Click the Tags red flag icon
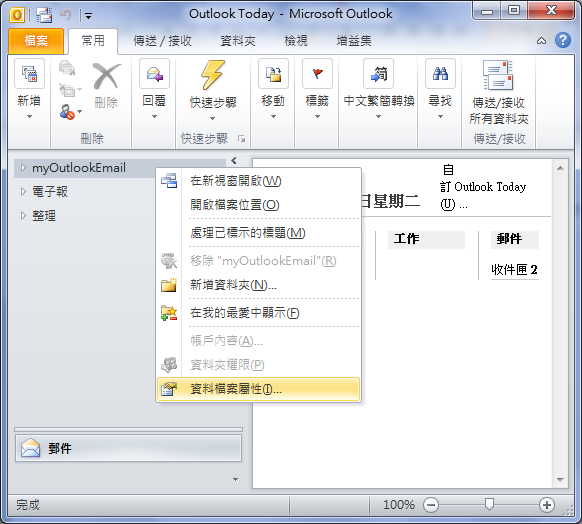The image size is (582, 524). point(317,73)
